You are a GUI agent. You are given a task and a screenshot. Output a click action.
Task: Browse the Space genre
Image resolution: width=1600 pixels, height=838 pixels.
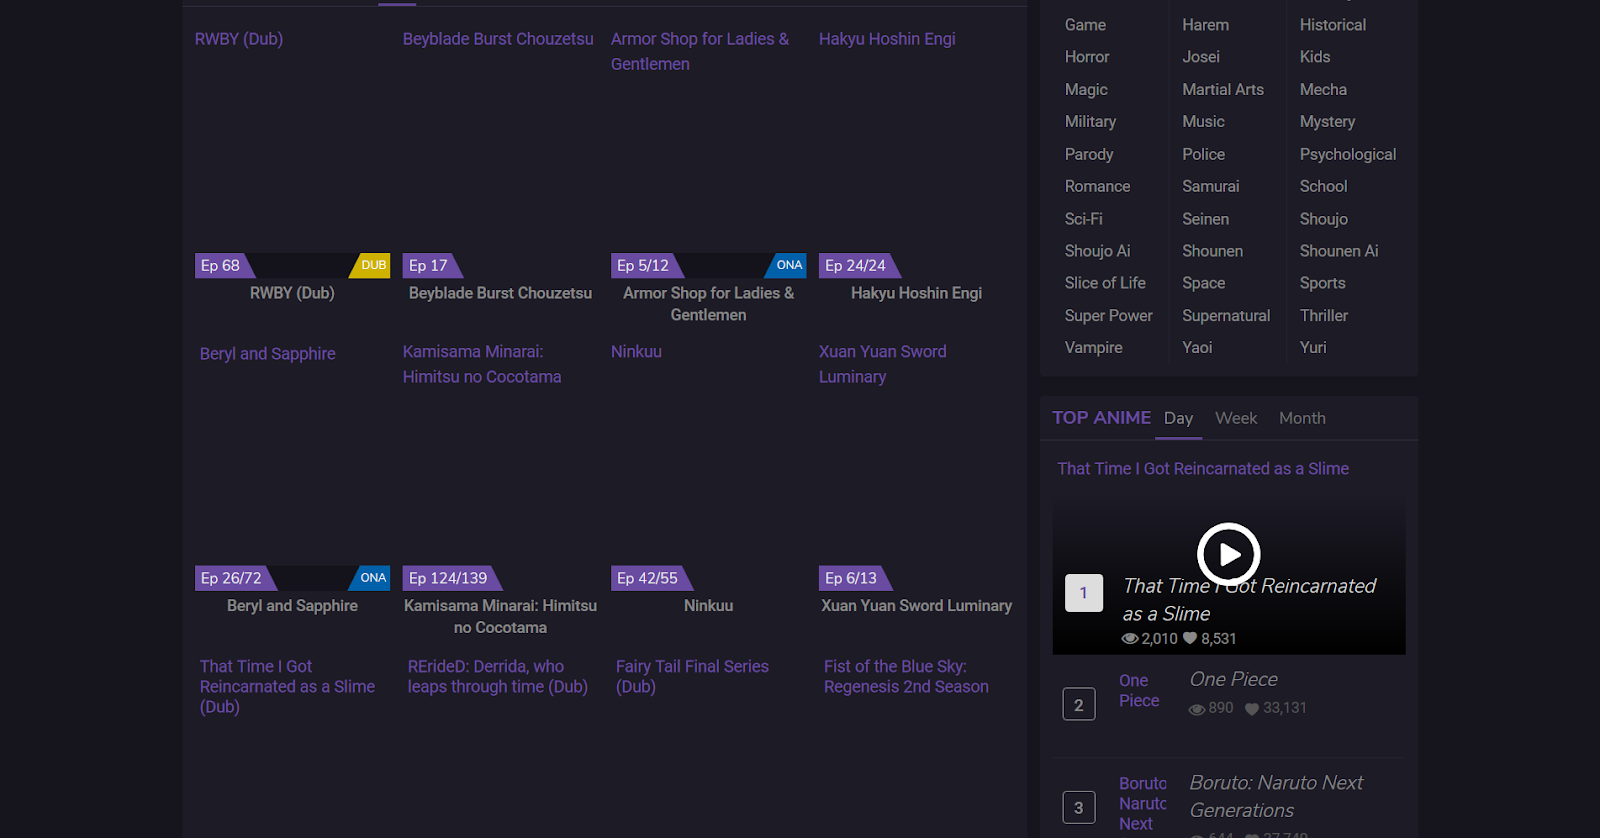[x=1203, y=283]
